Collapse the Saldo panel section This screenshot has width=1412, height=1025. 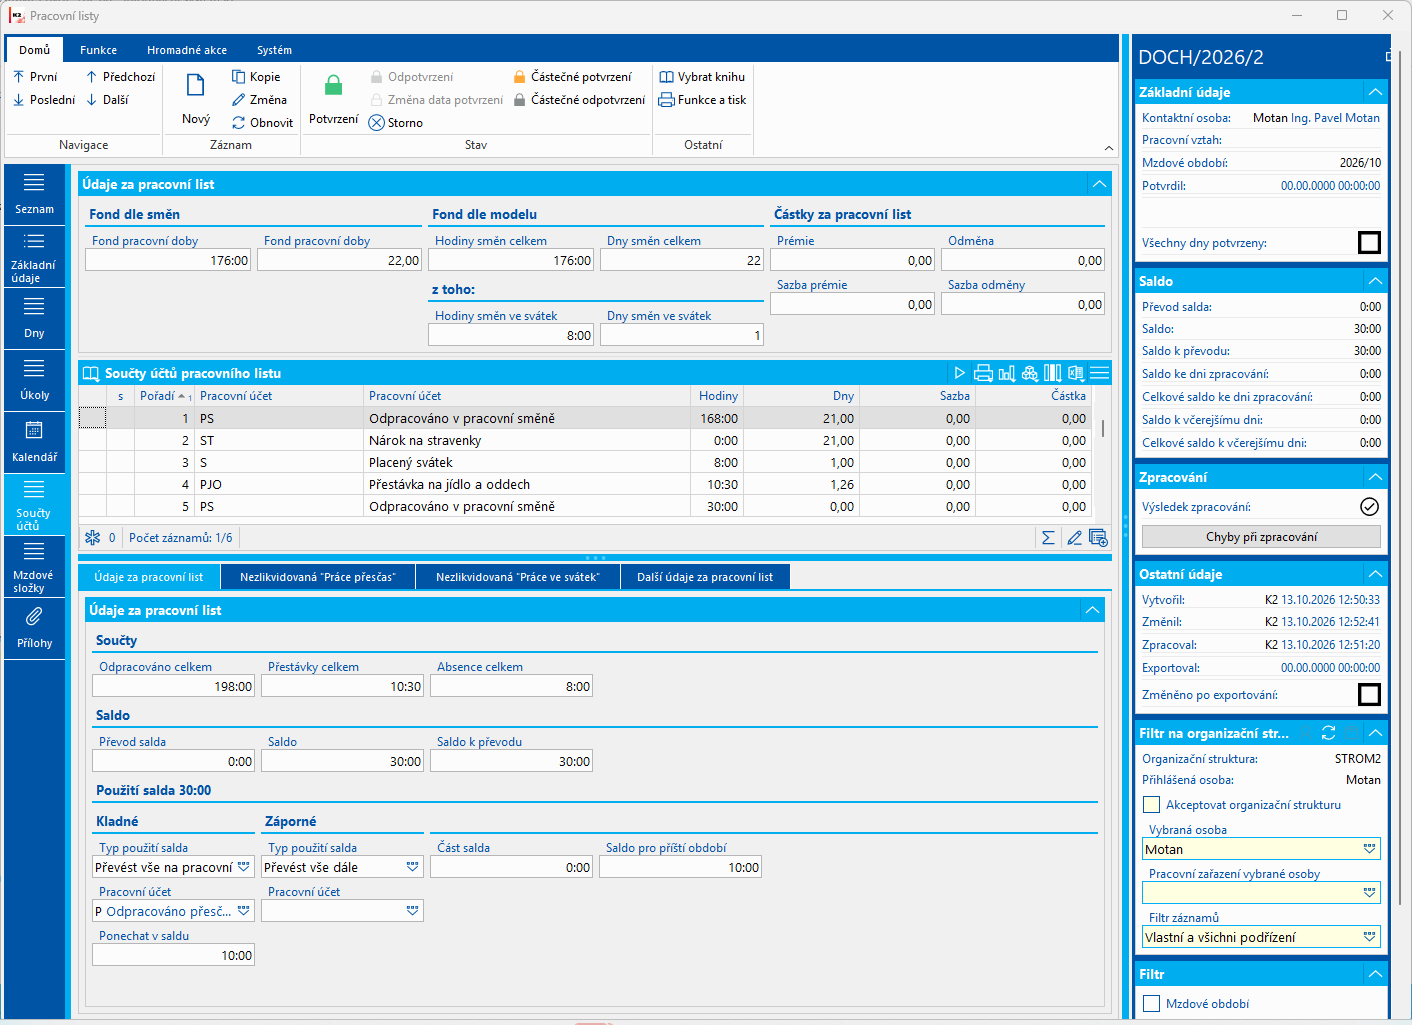tap(1376, 281)
